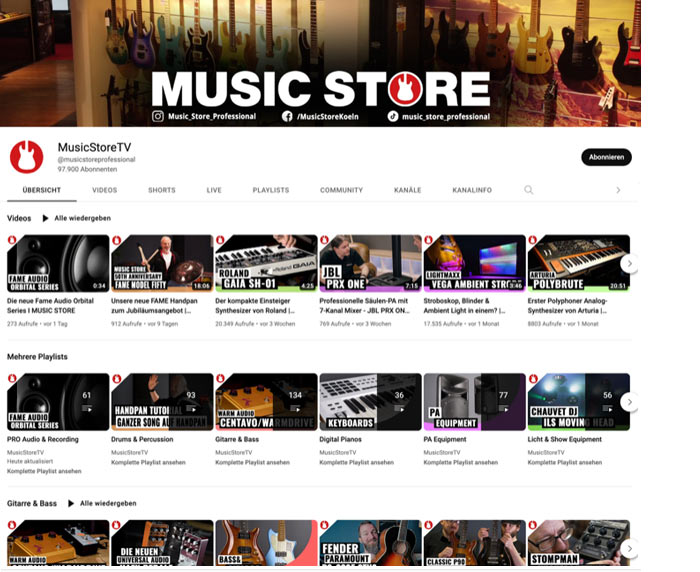Click the '97.900 Abonnenten' subscriber count

(87, 169)
